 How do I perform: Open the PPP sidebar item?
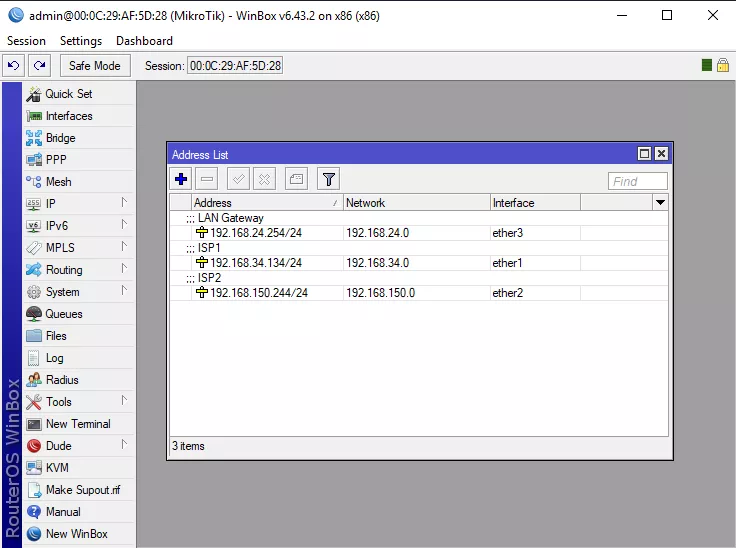click(x=79, y=160)
